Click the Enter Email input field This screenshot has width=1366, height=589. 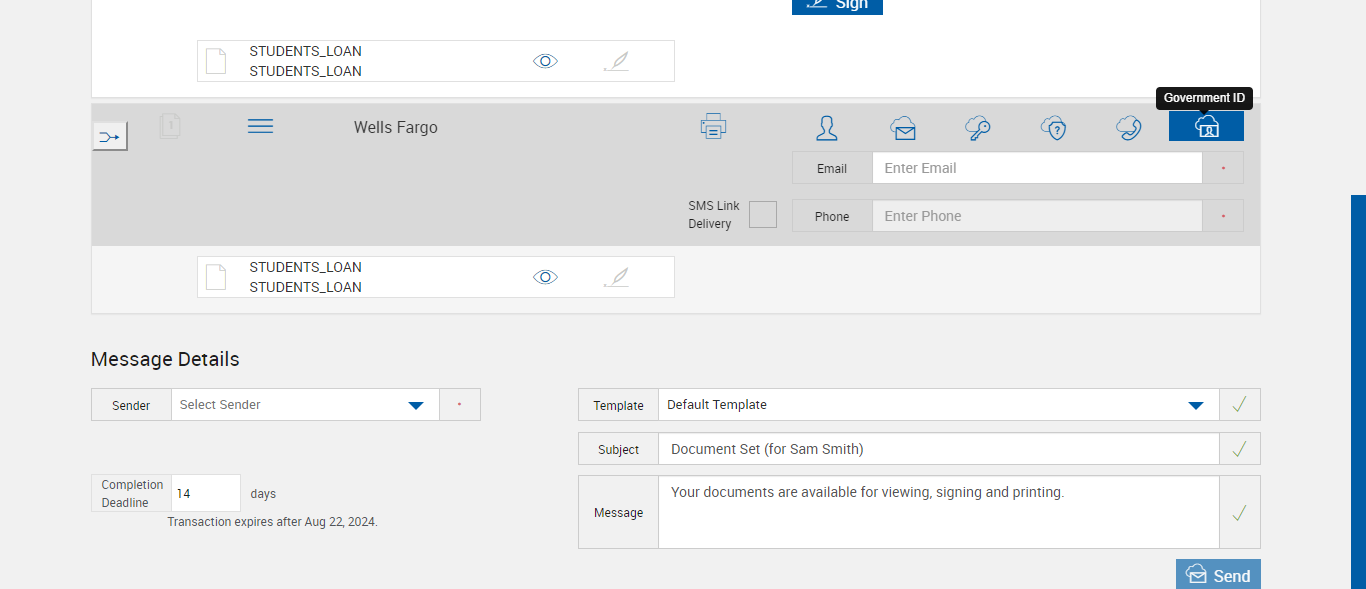pos(1037,168)
